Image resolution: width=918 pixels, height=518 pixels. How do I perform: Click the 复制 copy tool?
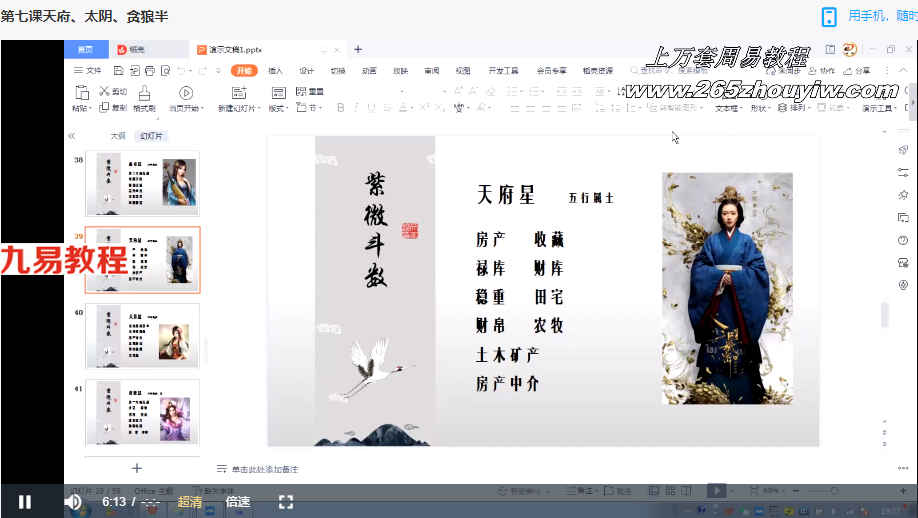point(113,108)
